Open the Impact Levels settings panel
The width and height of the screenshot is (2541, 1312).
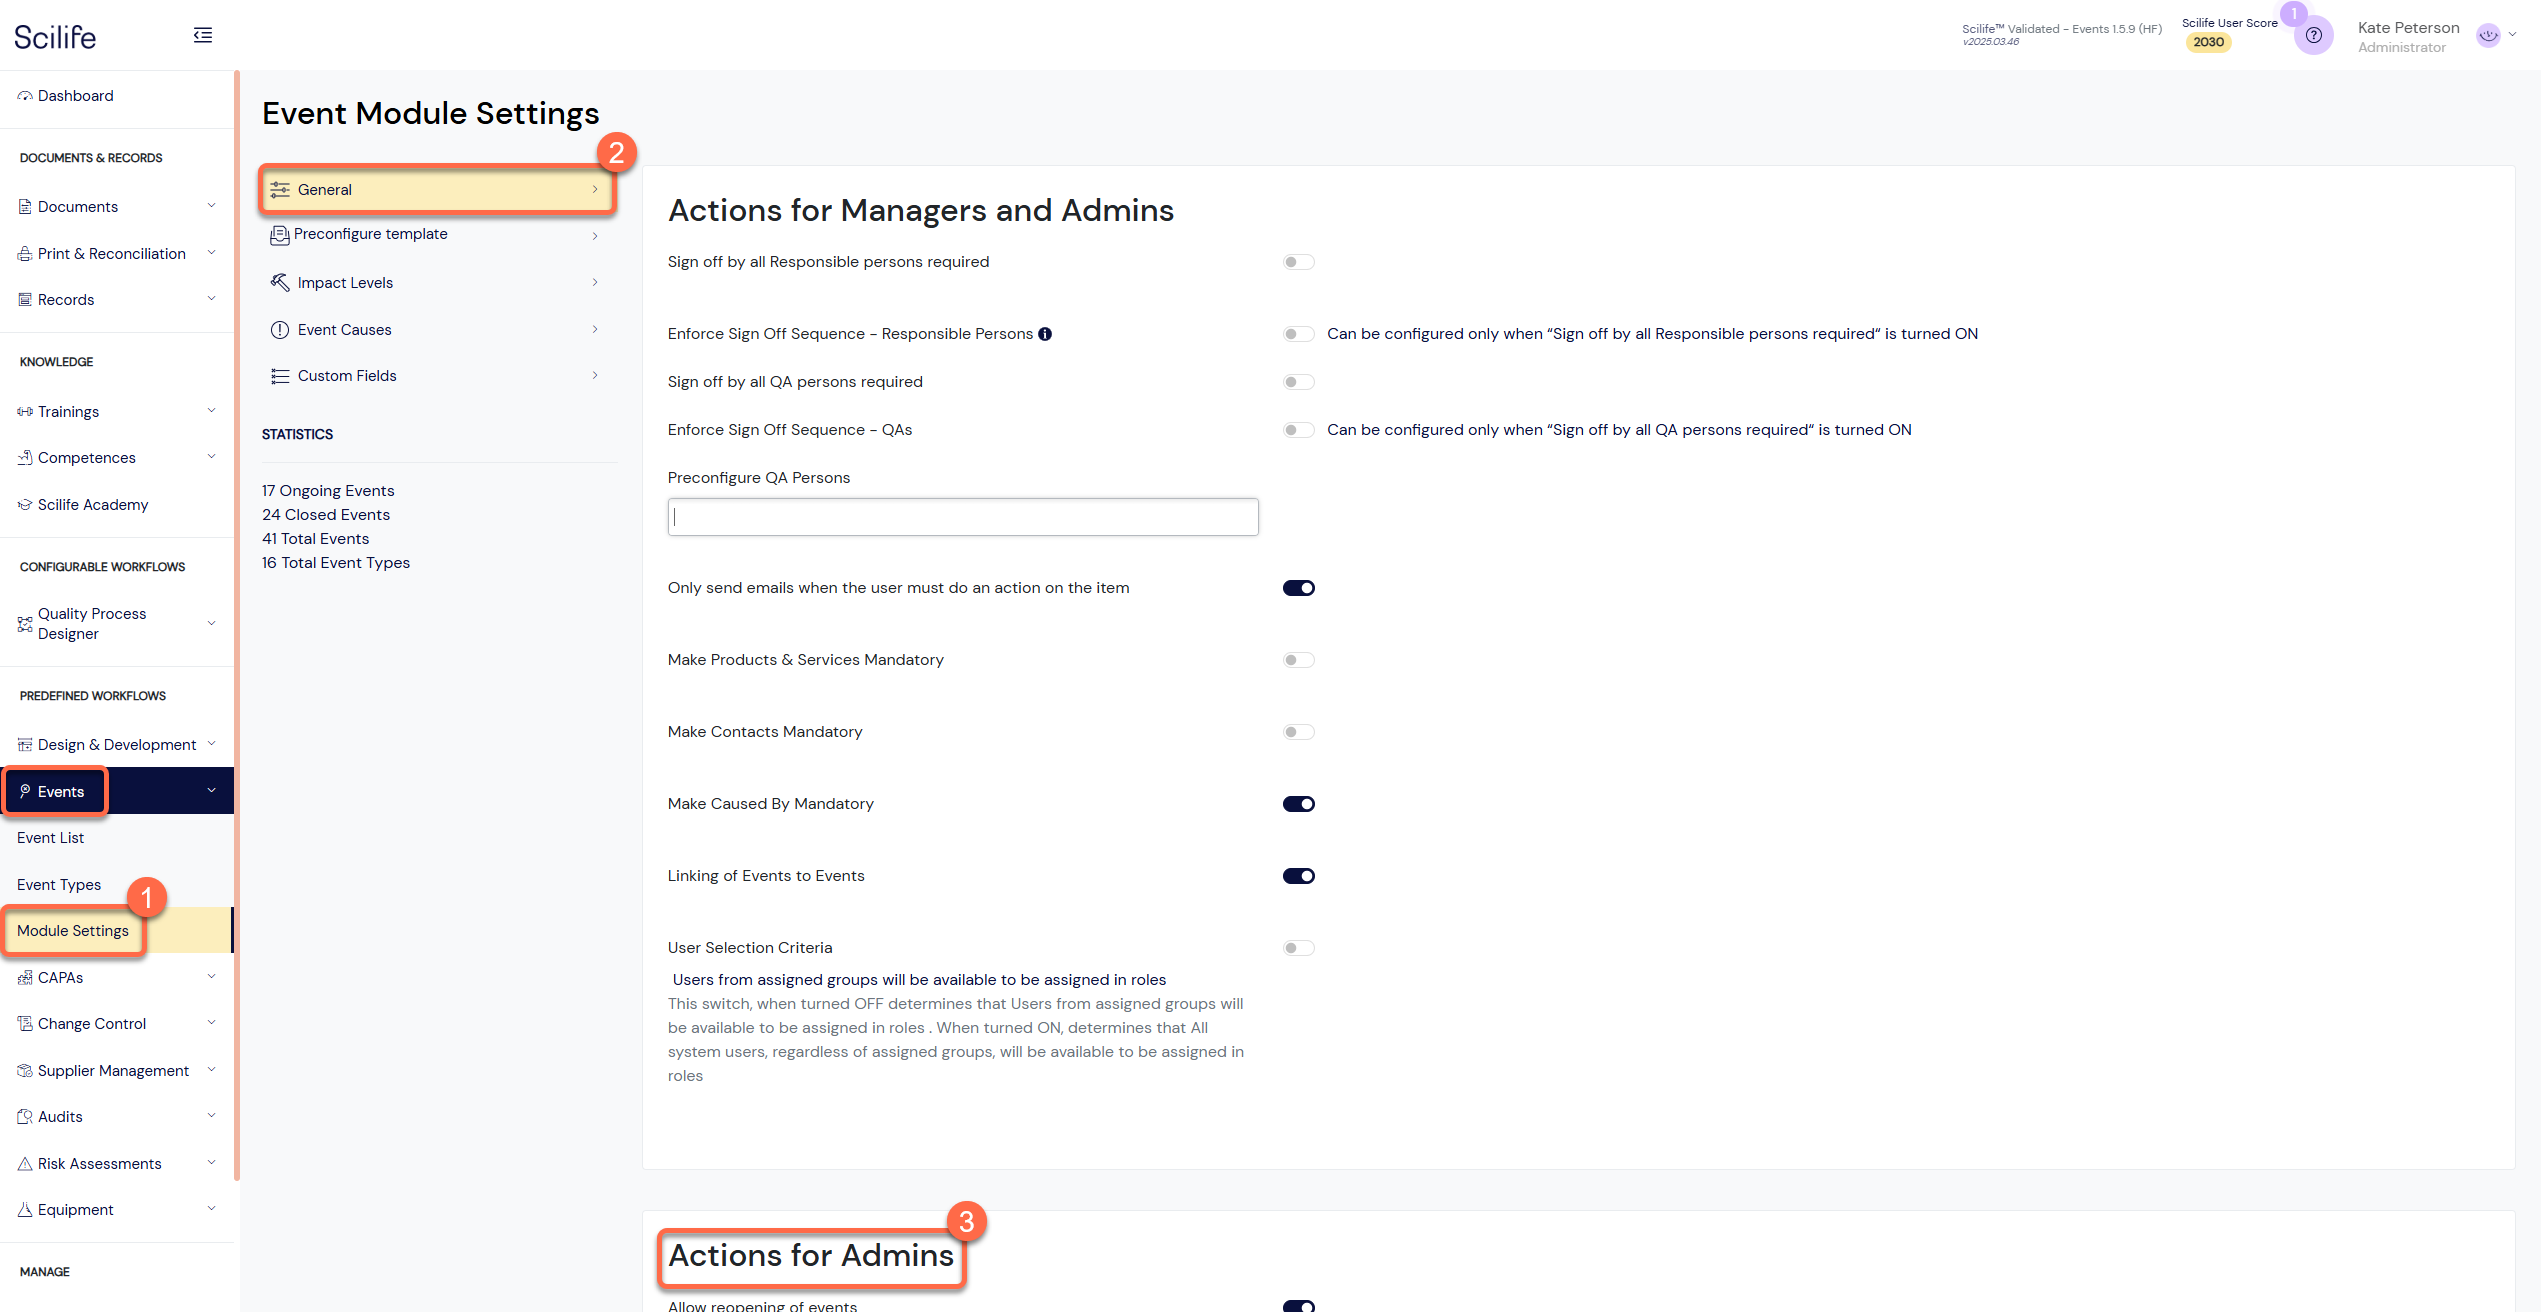coord(345,282)
